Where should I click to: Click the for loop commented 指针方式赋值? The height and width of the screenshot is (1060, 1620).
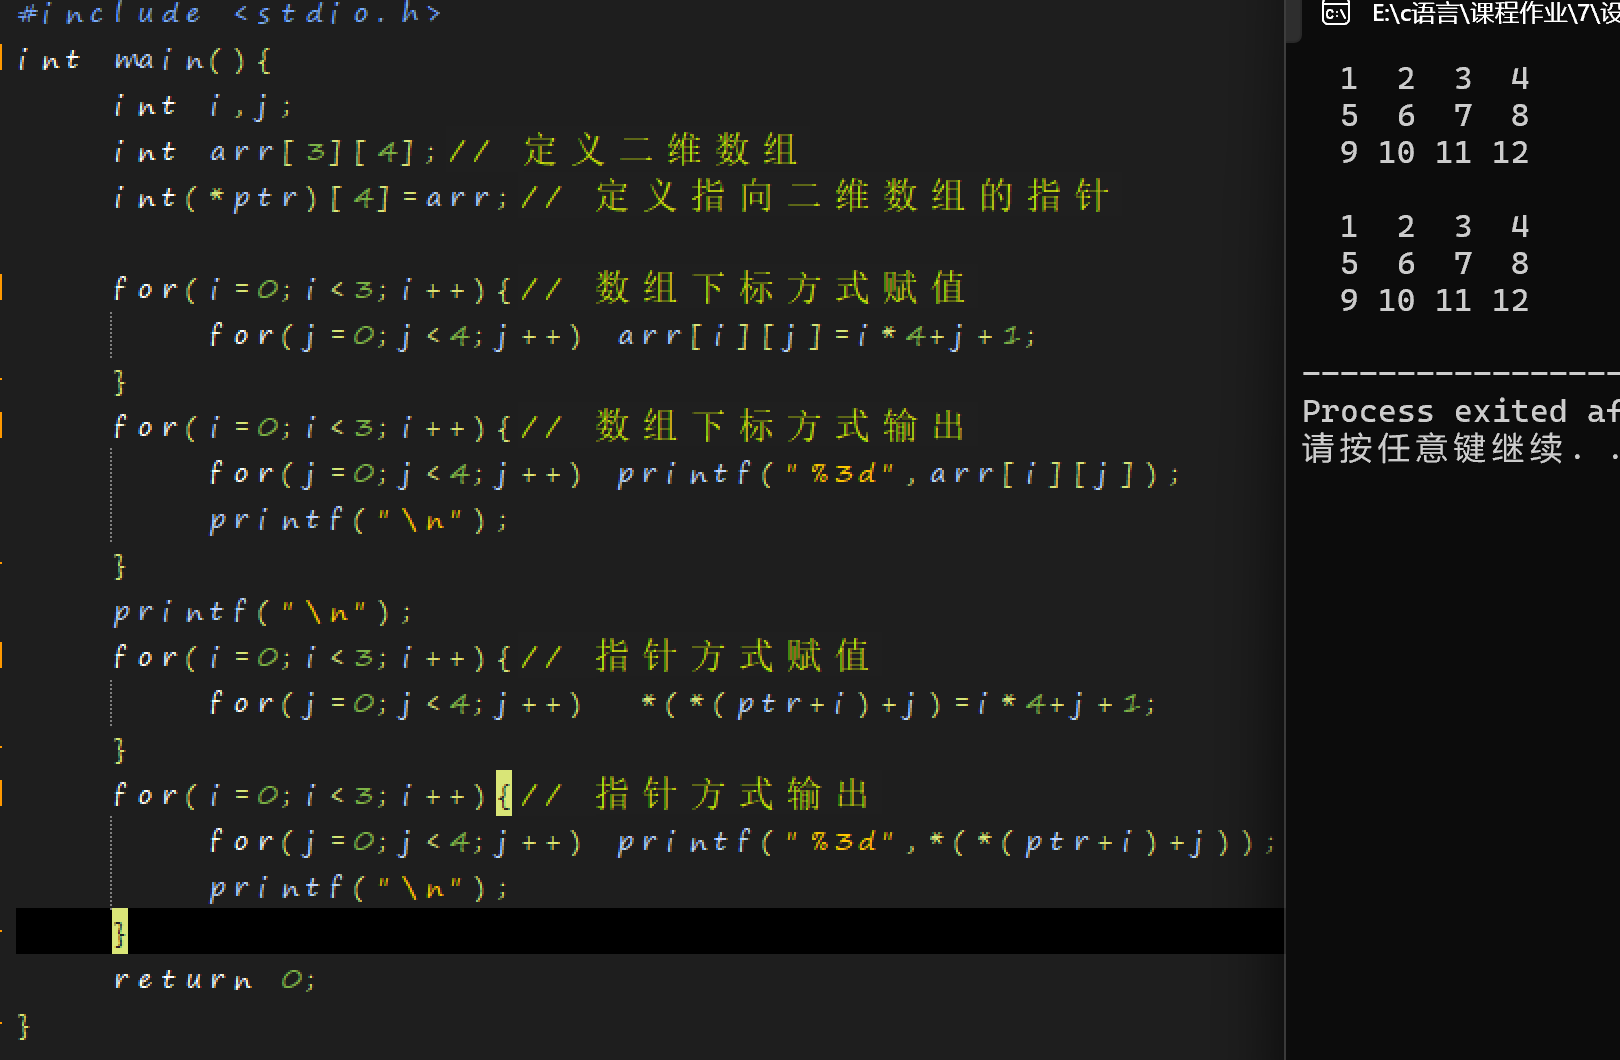(x=491, y=657)
